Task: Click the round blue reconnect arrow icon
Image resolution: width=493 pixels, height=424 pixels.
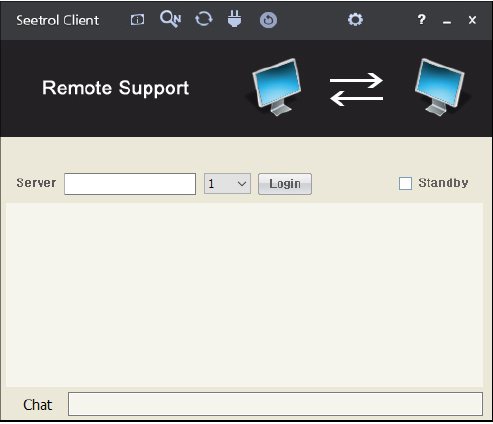Action: click(x=268, y=20)
